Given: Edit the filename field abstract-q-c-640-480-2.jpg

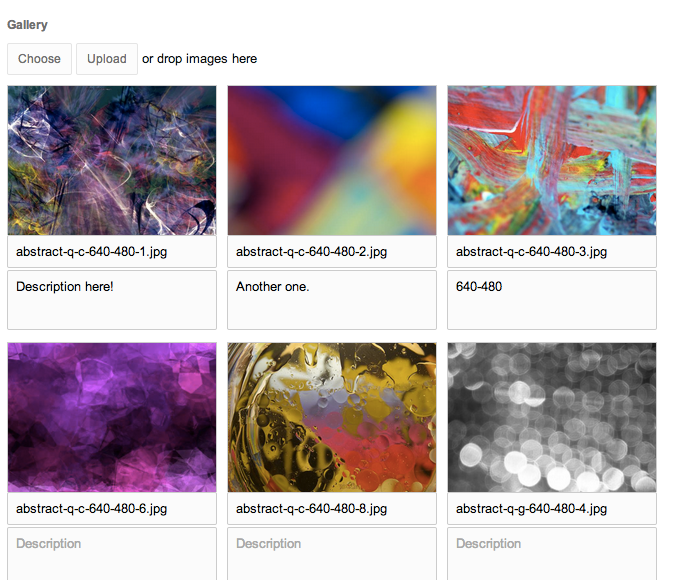Looking at the screenshot, I should point(332,252).
